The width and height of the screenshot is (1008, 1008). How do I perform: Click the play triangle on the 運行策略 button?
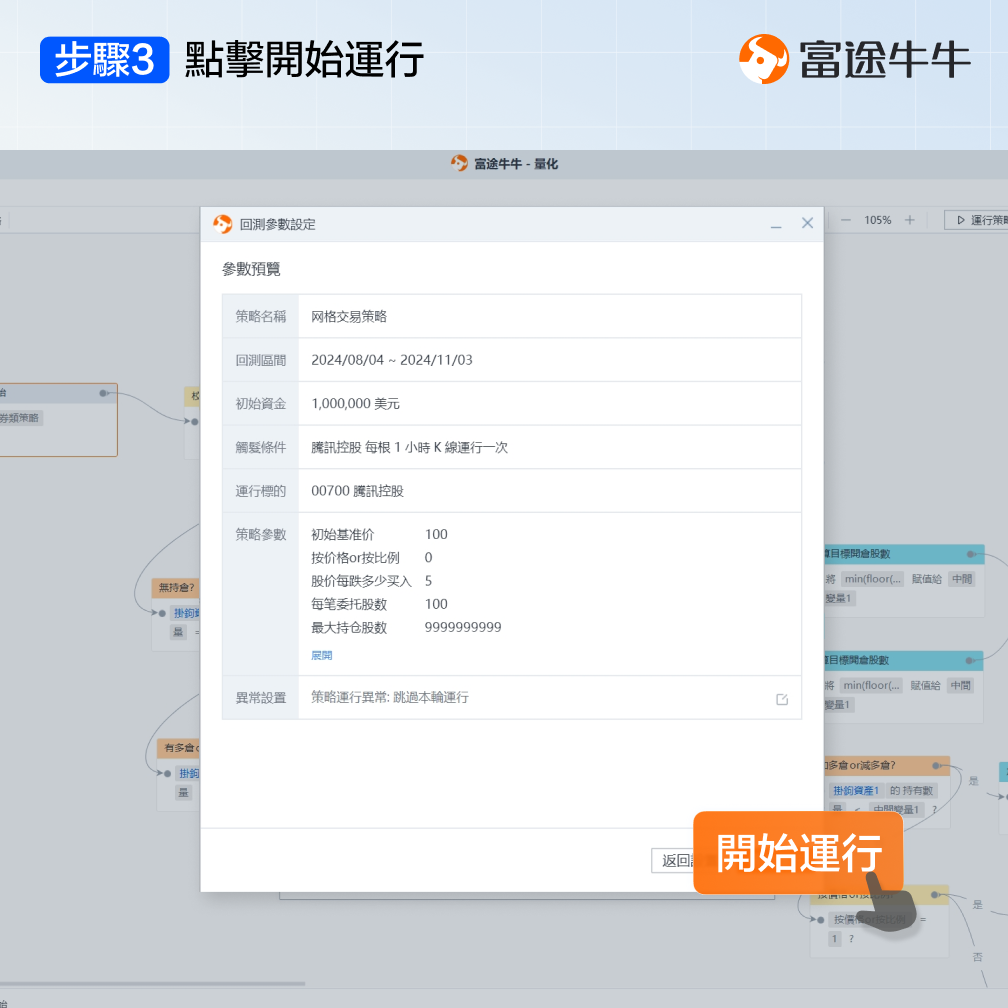[961, 220]
